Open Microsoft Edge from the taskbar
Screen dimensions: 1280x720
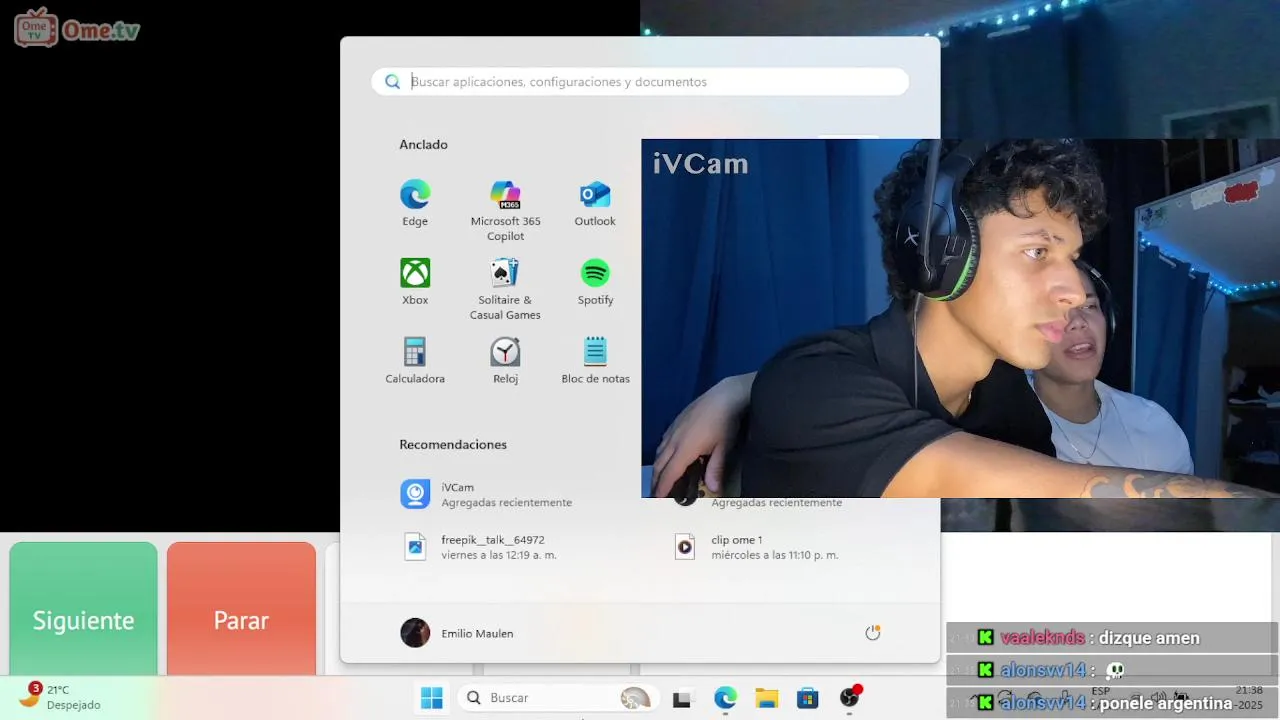point(725,698)
